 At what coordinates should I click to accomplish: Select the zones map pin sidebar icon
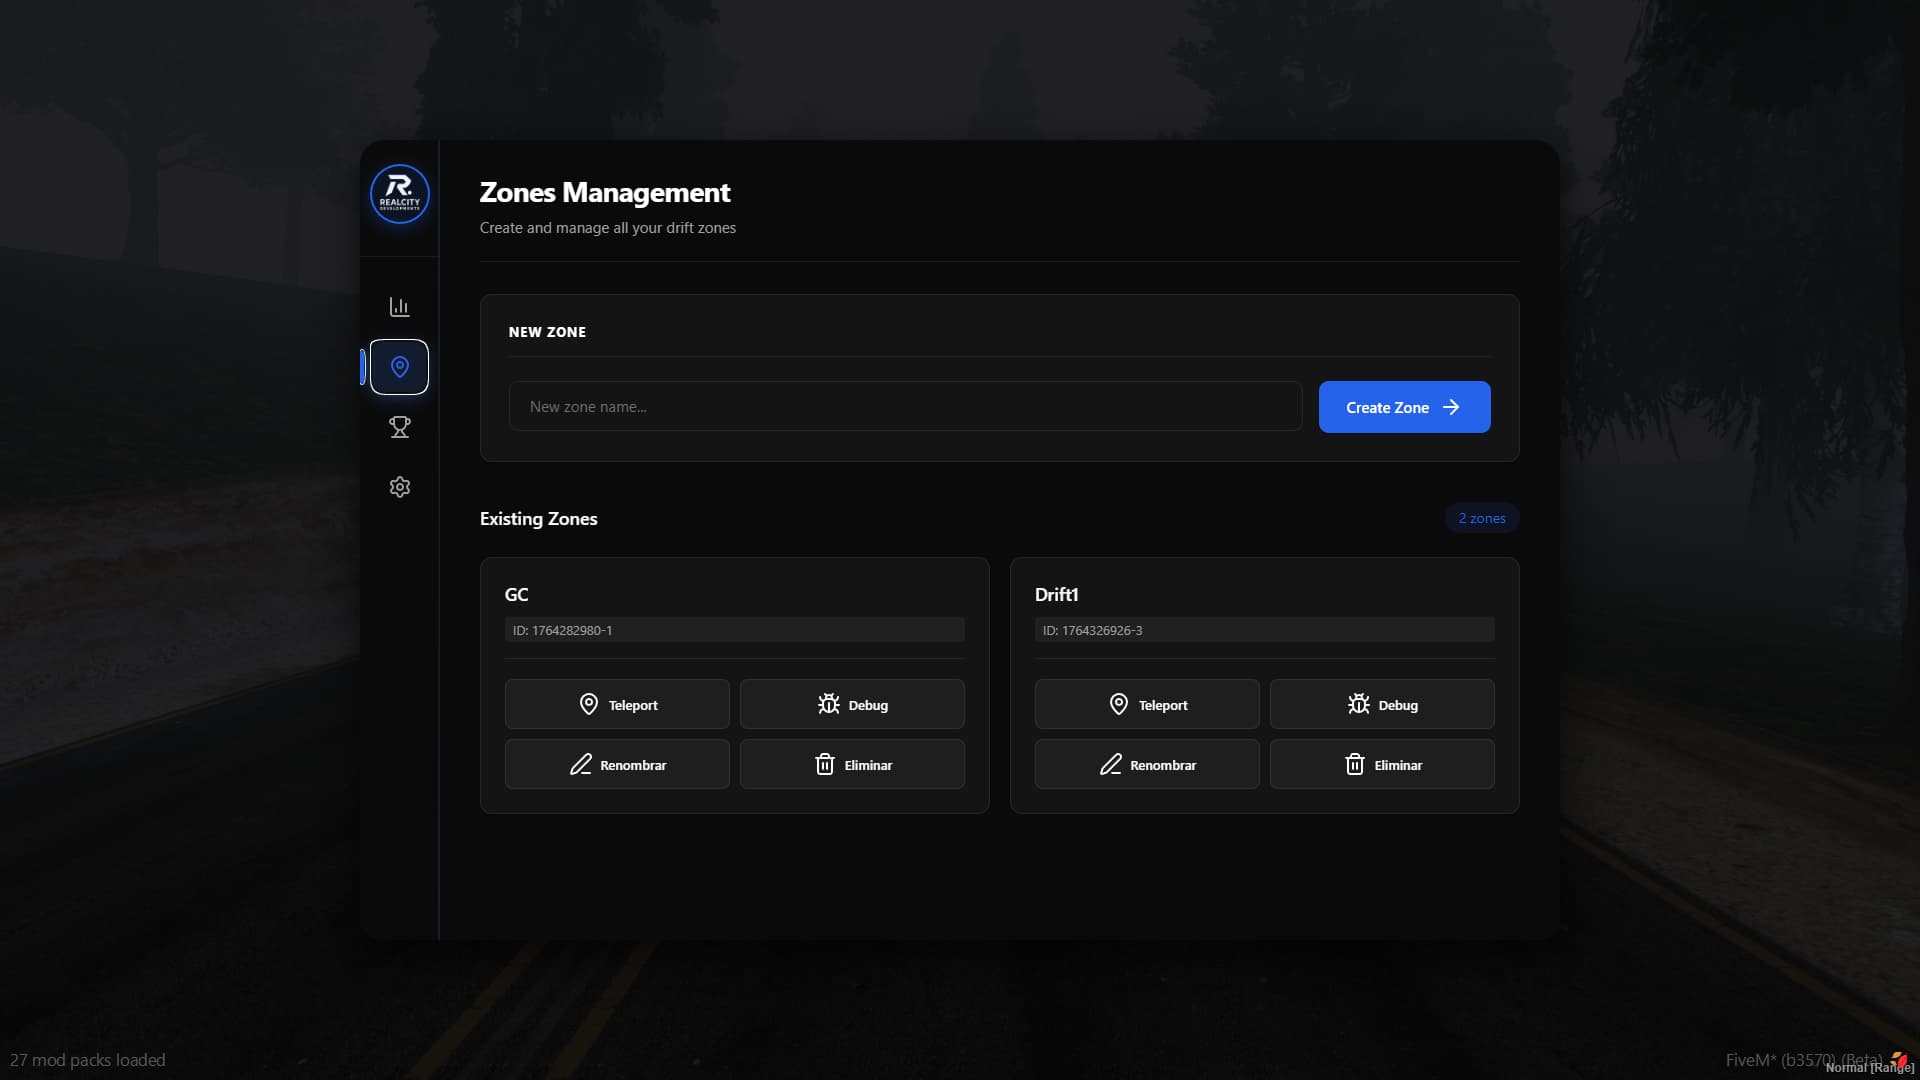click(399, 367)
